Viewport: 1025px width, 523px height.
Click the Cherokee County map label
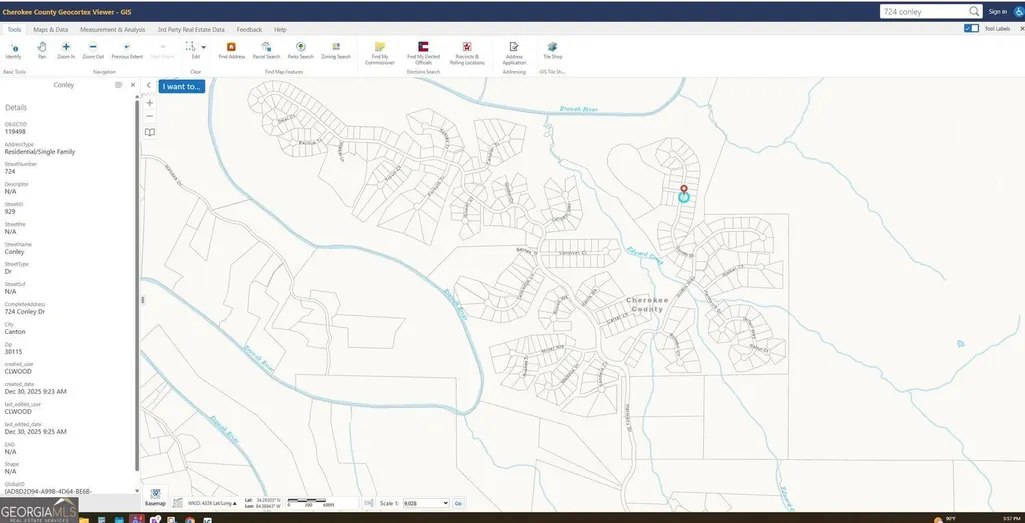tap(648, 304)
